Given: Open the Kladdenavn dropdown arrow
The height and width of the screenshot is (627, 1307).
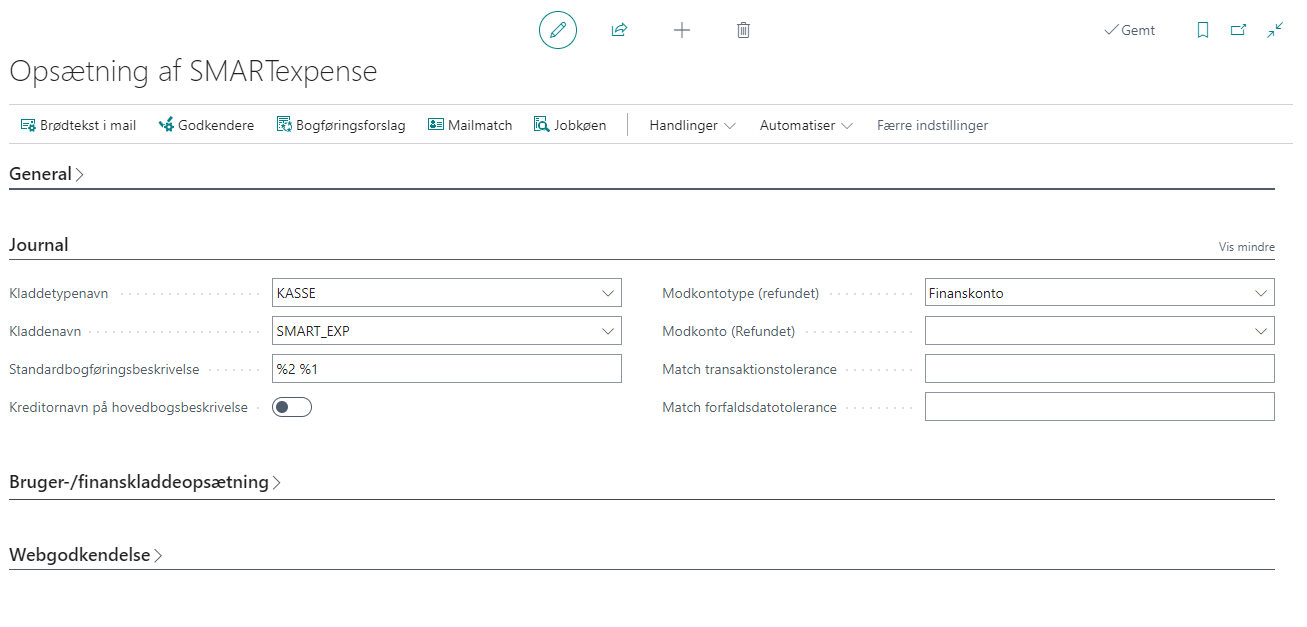Looking at the screenshot, I should click(x=608, y=331).
